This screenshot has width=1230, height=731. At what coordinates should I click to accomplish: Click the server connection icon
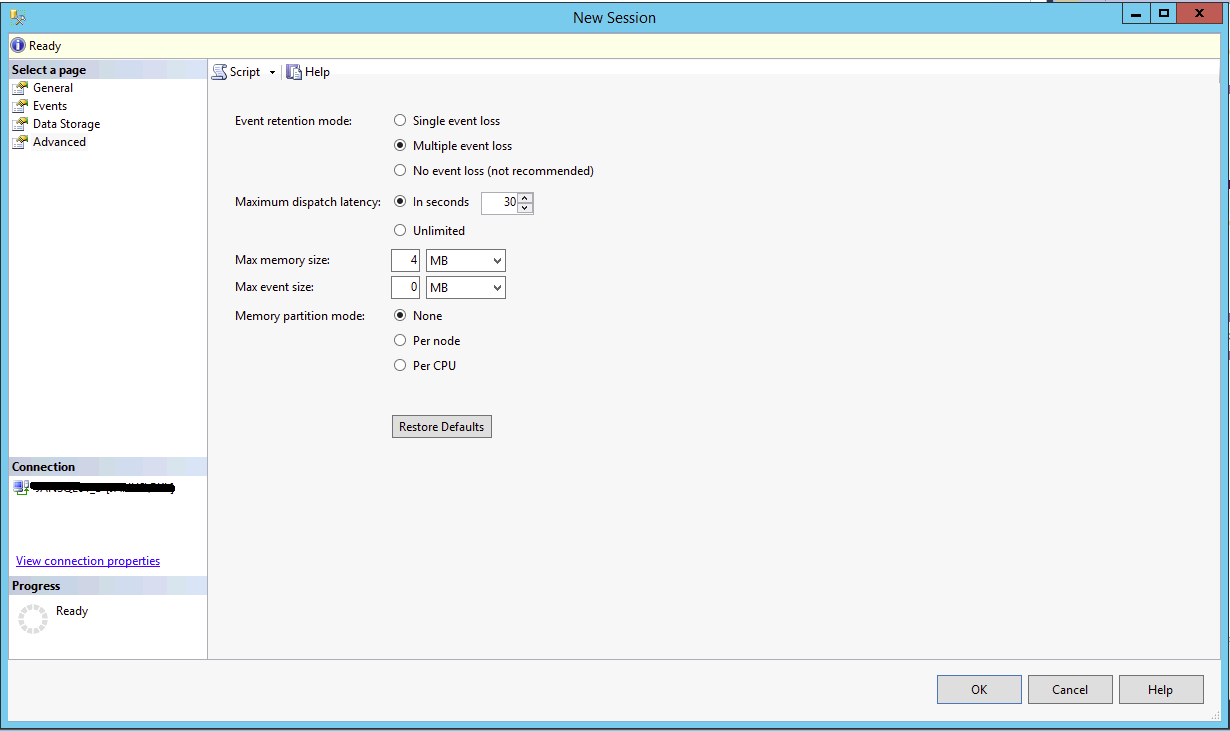(x=21, y=487)
